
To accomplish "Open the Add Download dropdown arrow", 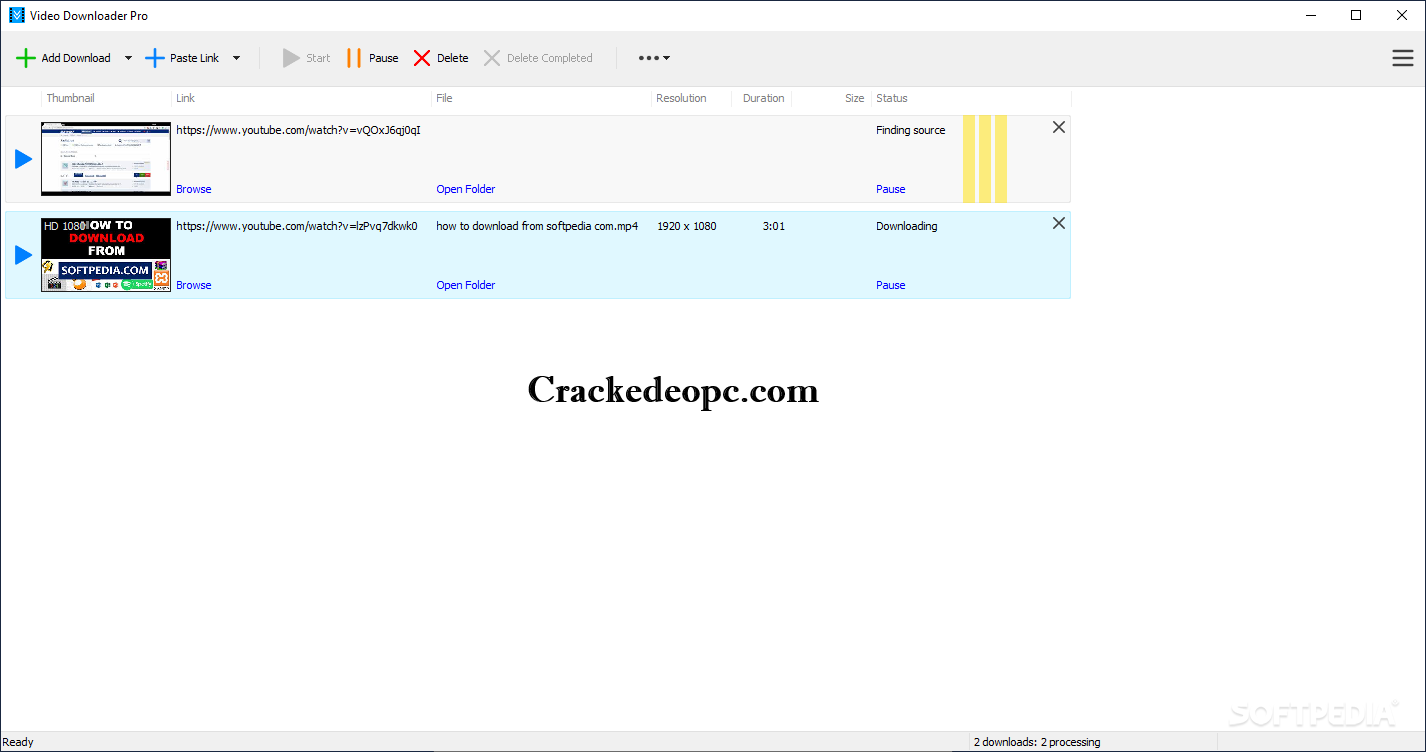I will pyautogui.click(x=128, y=58).
